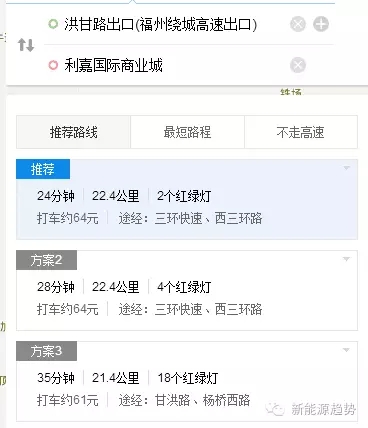Click the red destination marker icon
Screen dimensions: 368x428
click(53, 65)
